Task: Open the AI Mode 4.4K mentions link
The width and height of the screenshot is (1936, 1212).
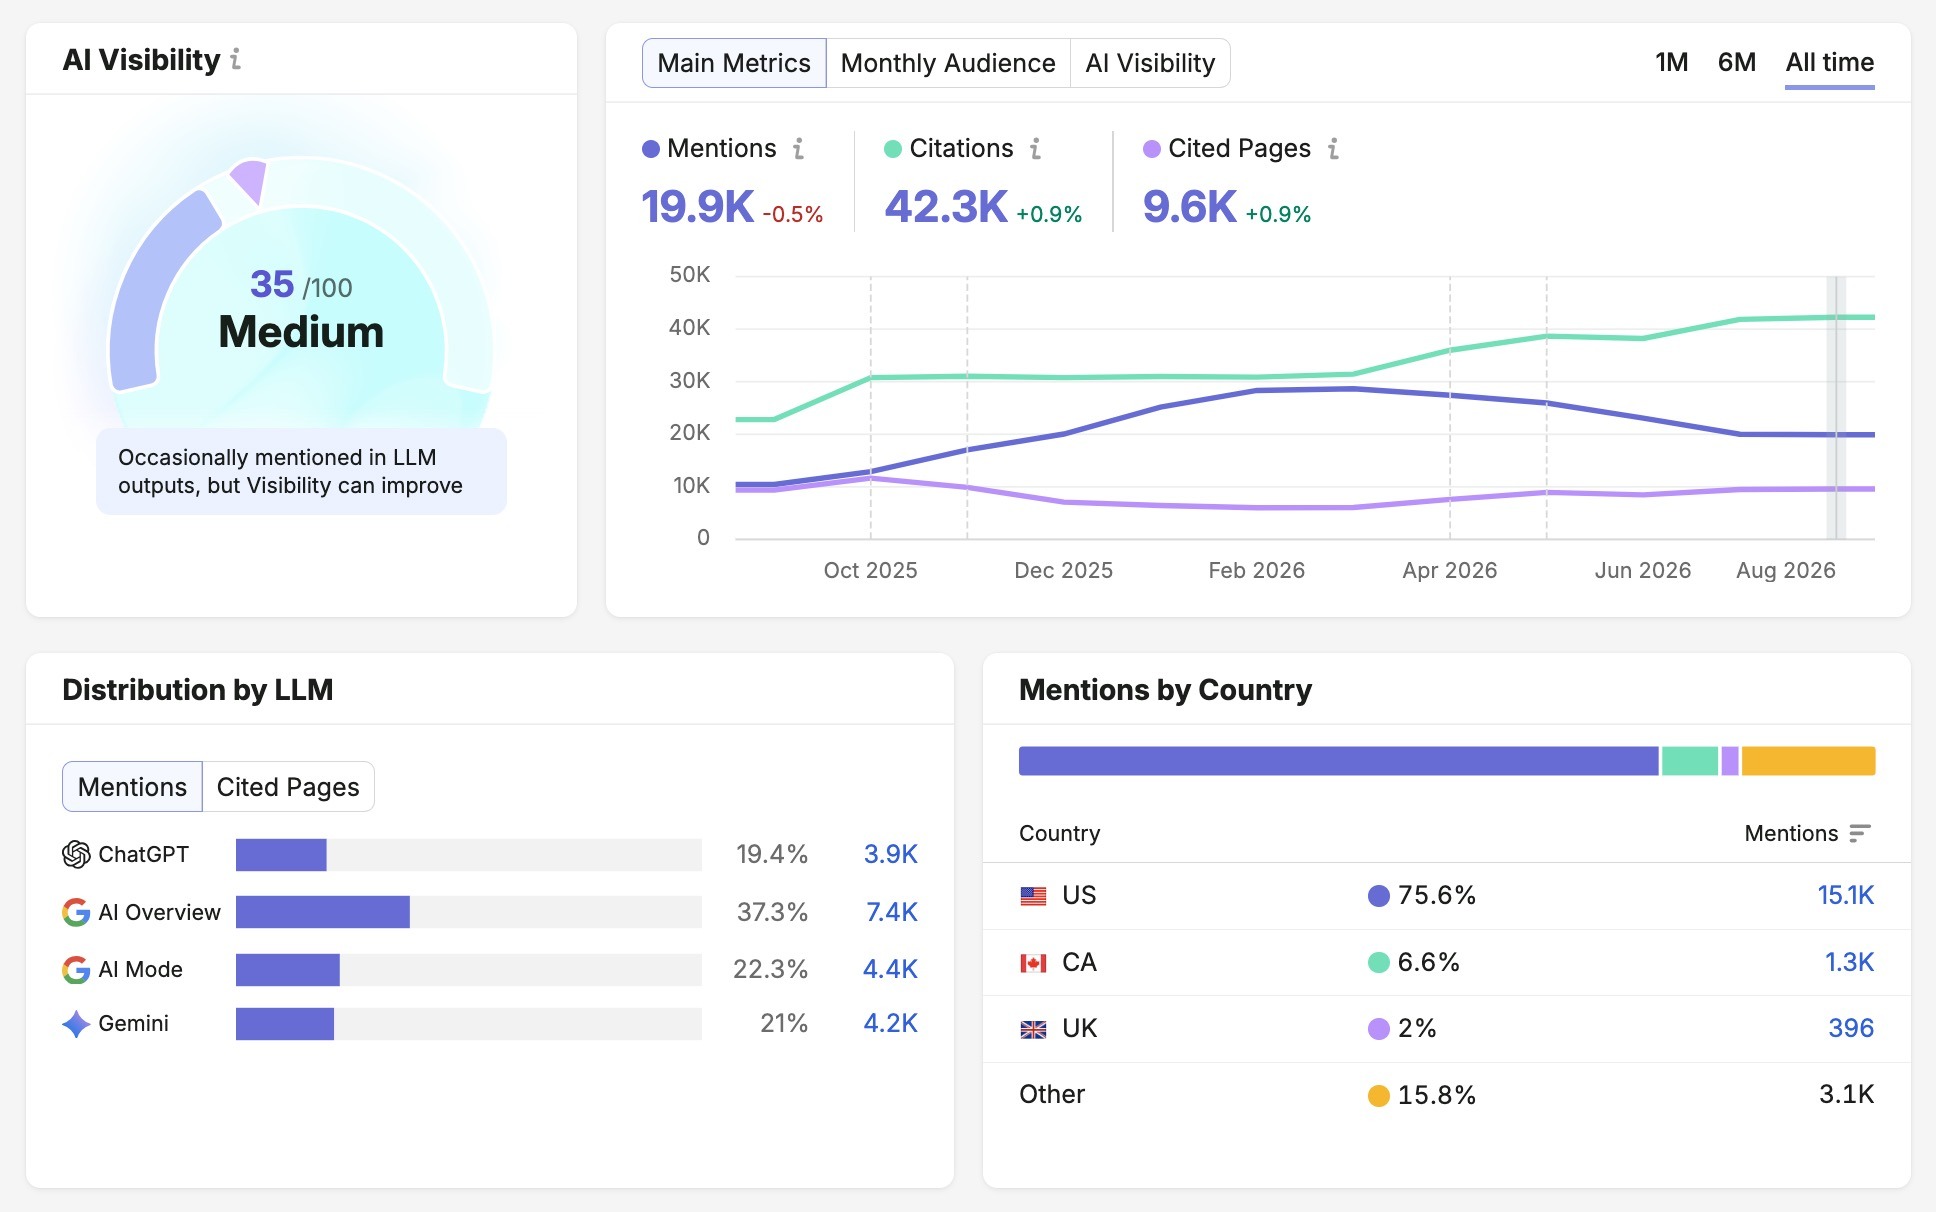Action: (x=890, y=969)
